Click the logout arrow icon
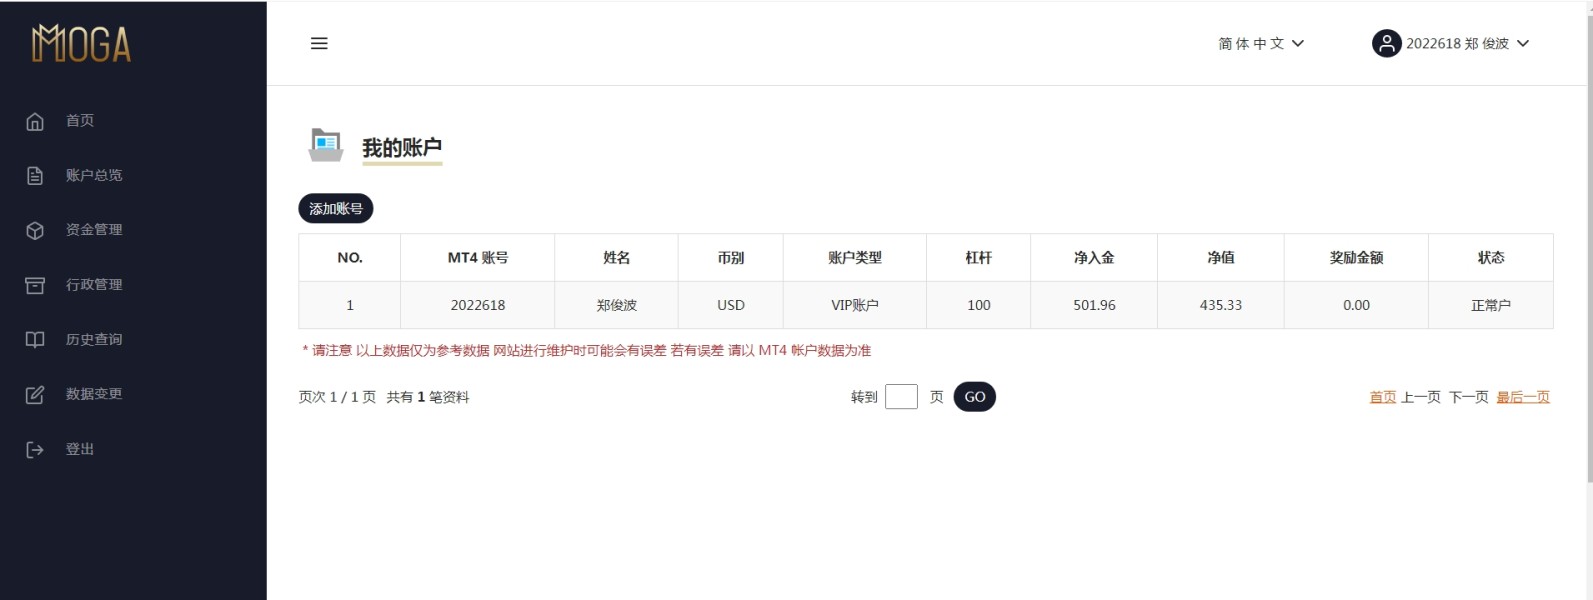 [x=35, y=450]
